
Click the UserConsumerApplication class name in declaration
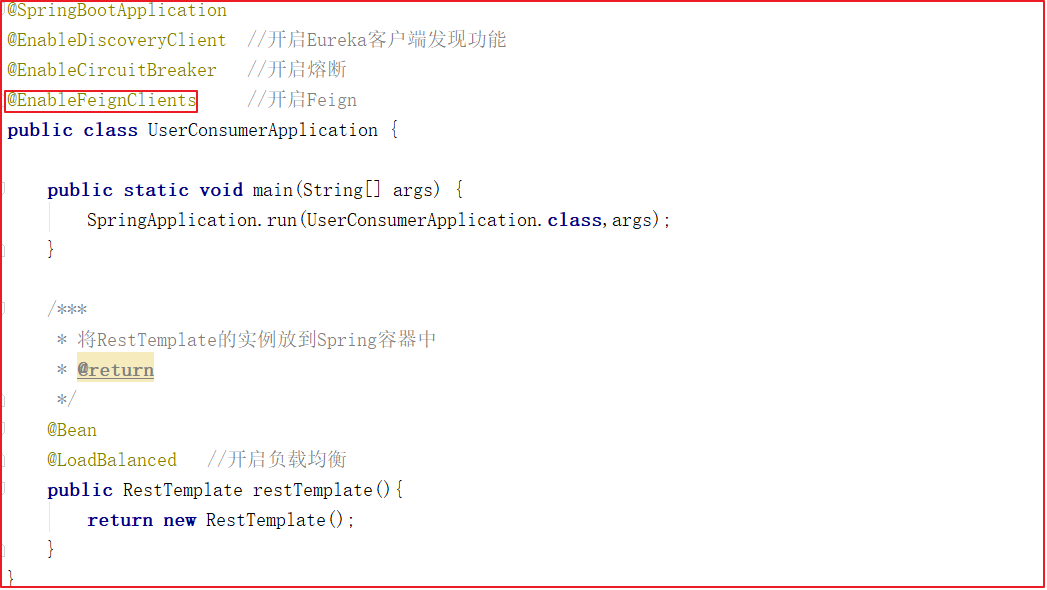click(x=263, y=130)
